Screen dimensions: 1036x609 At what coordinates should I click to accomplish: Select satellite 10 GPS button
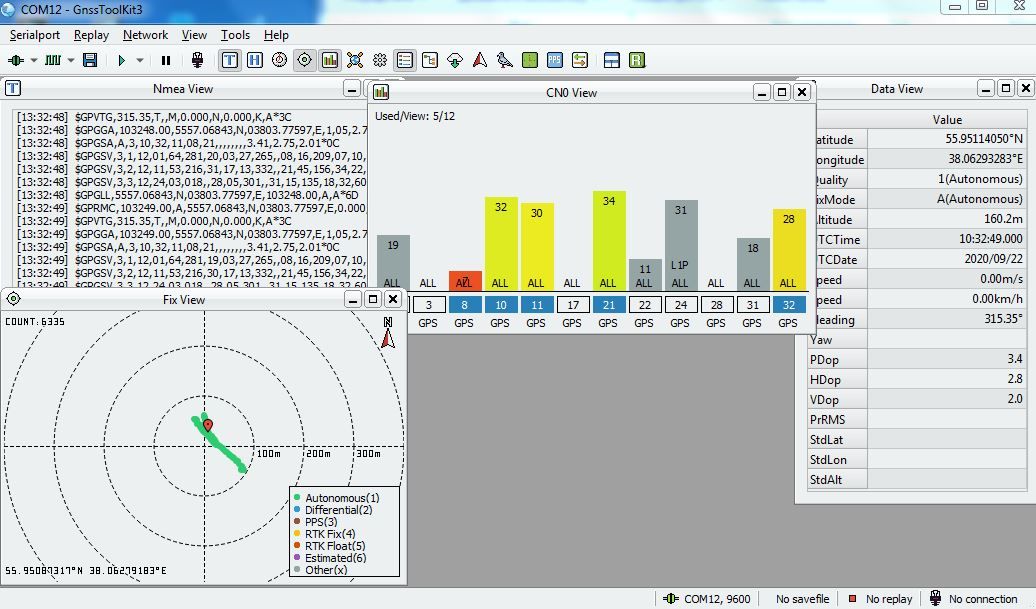[x=500, y=305]
